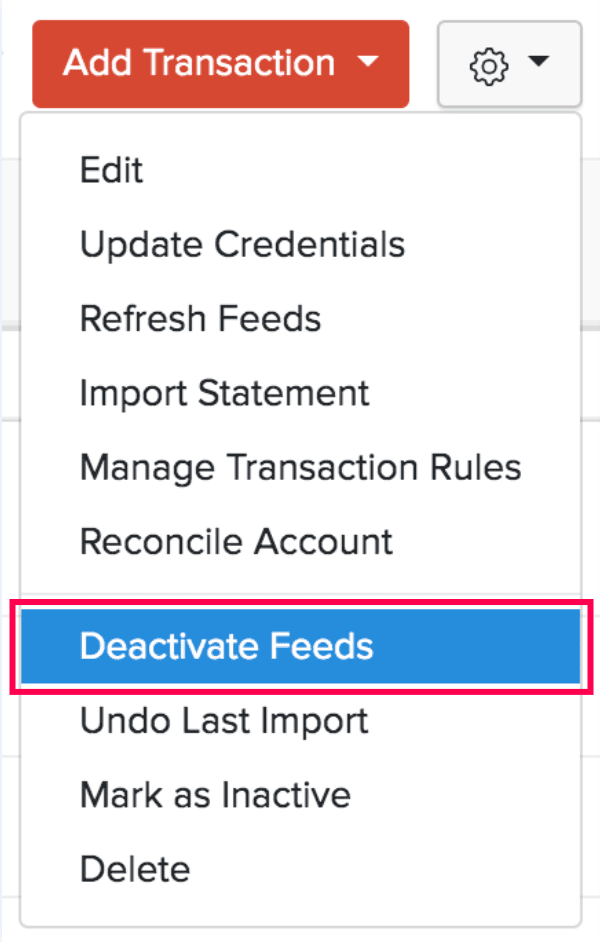Open the Import Statement option
This screenshot has width=600, height=942.
pos(224,393)
